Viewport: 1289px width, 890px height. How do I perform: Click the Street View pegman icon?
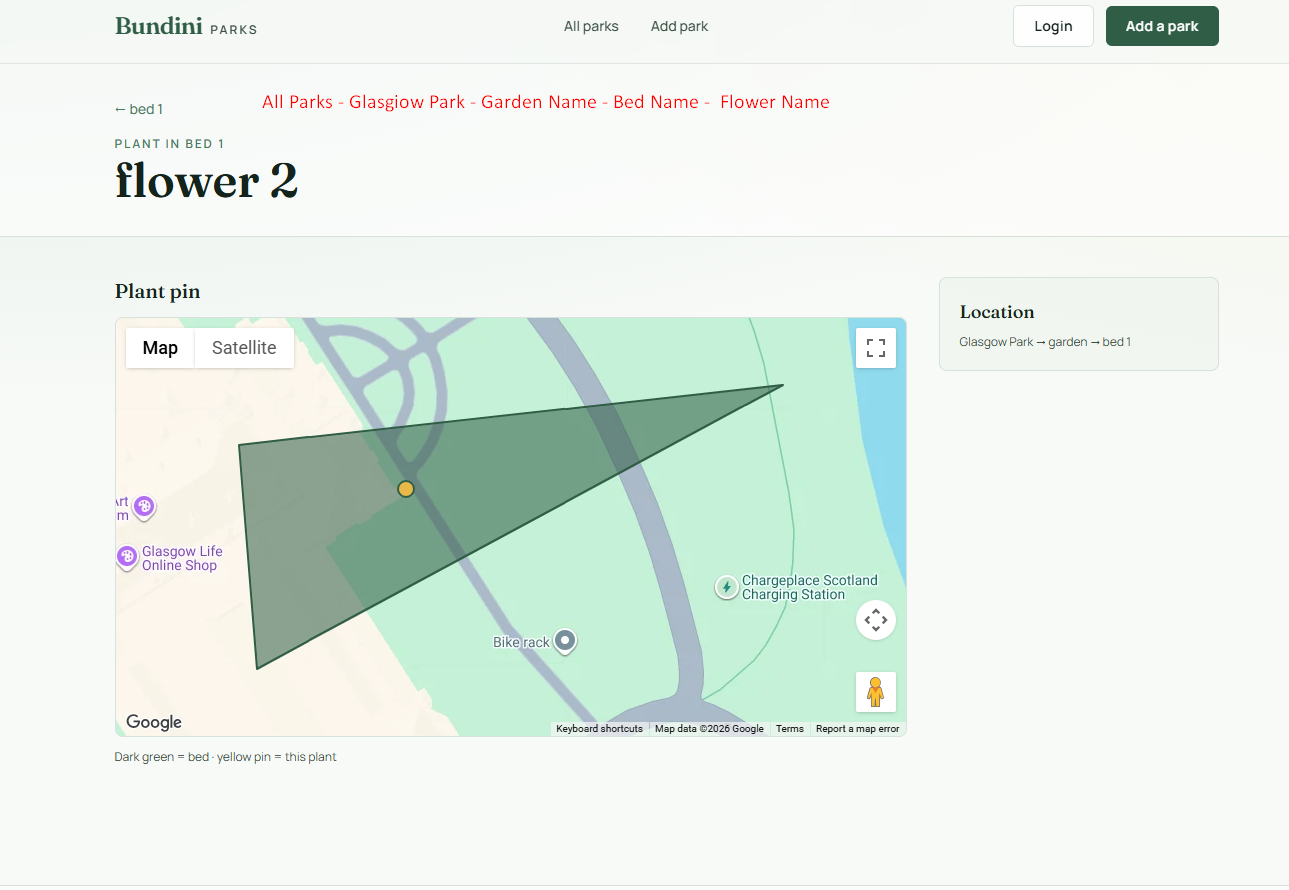(876, 692)
